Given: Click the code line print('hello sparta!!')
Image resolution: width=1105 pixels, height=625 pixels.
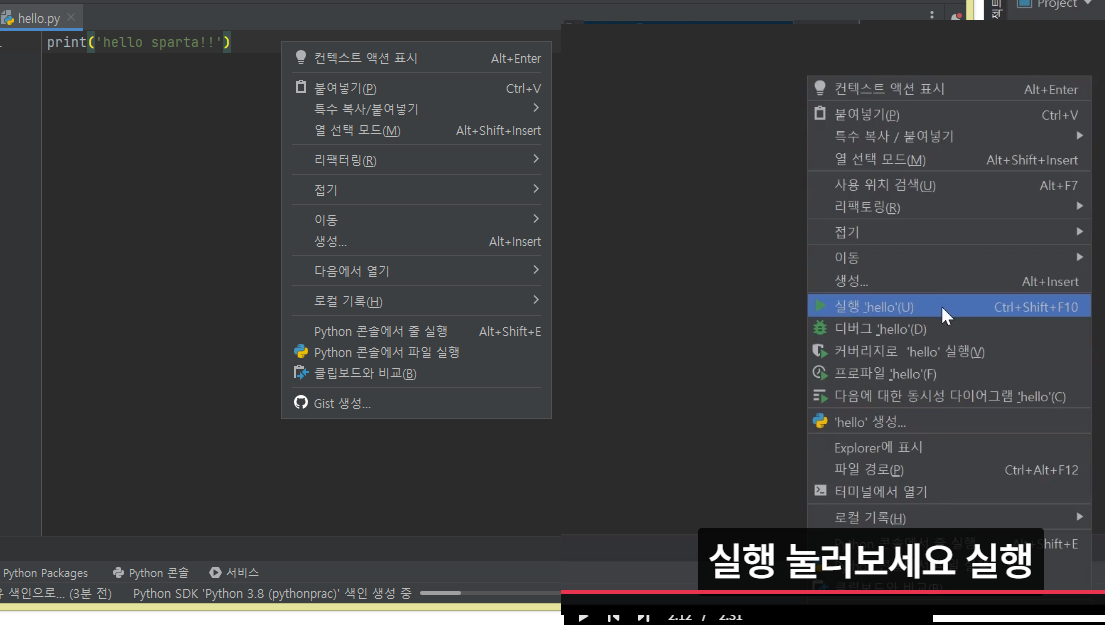Looking at the screenshot, I should coord(139,42).
